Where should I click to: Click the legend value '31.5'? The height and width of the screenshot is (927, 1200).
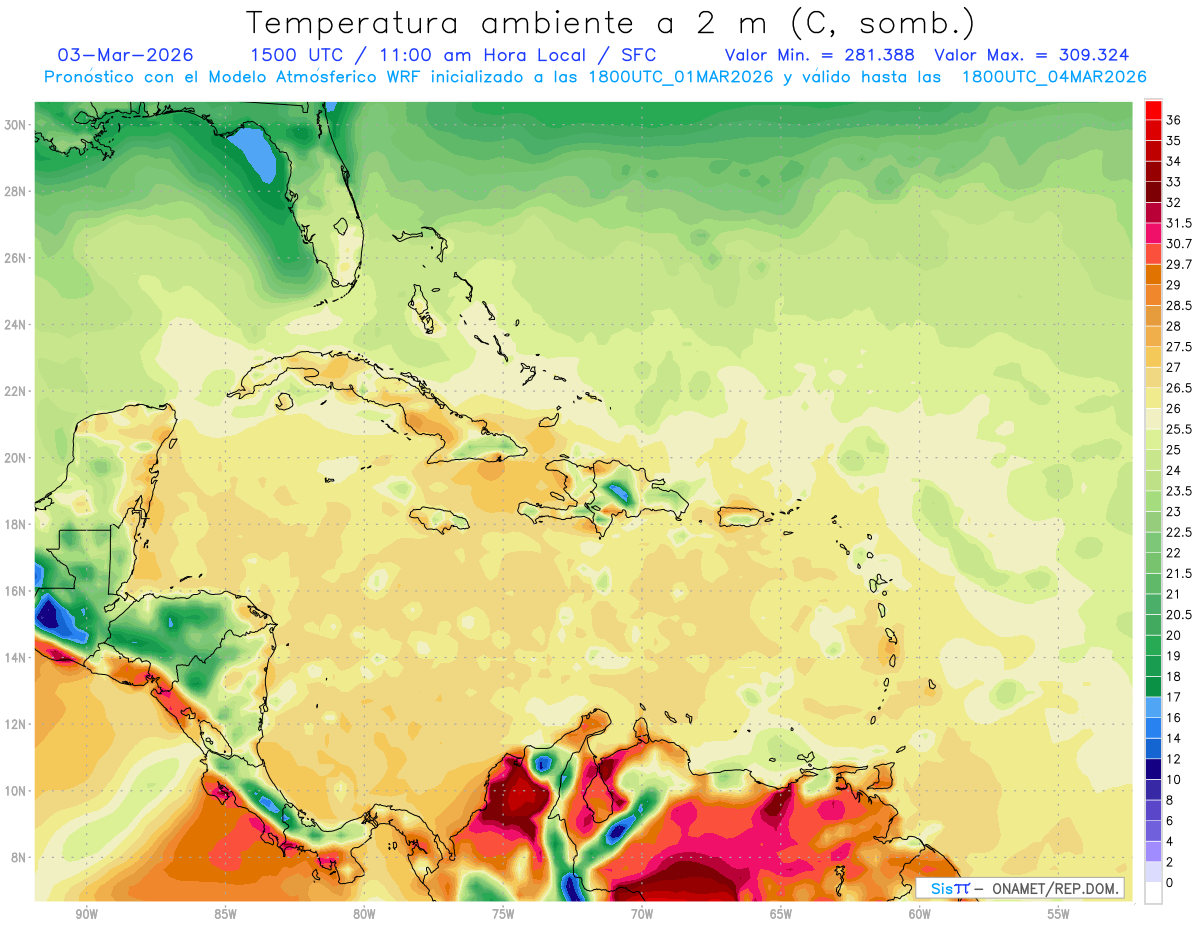point(1179,223)
